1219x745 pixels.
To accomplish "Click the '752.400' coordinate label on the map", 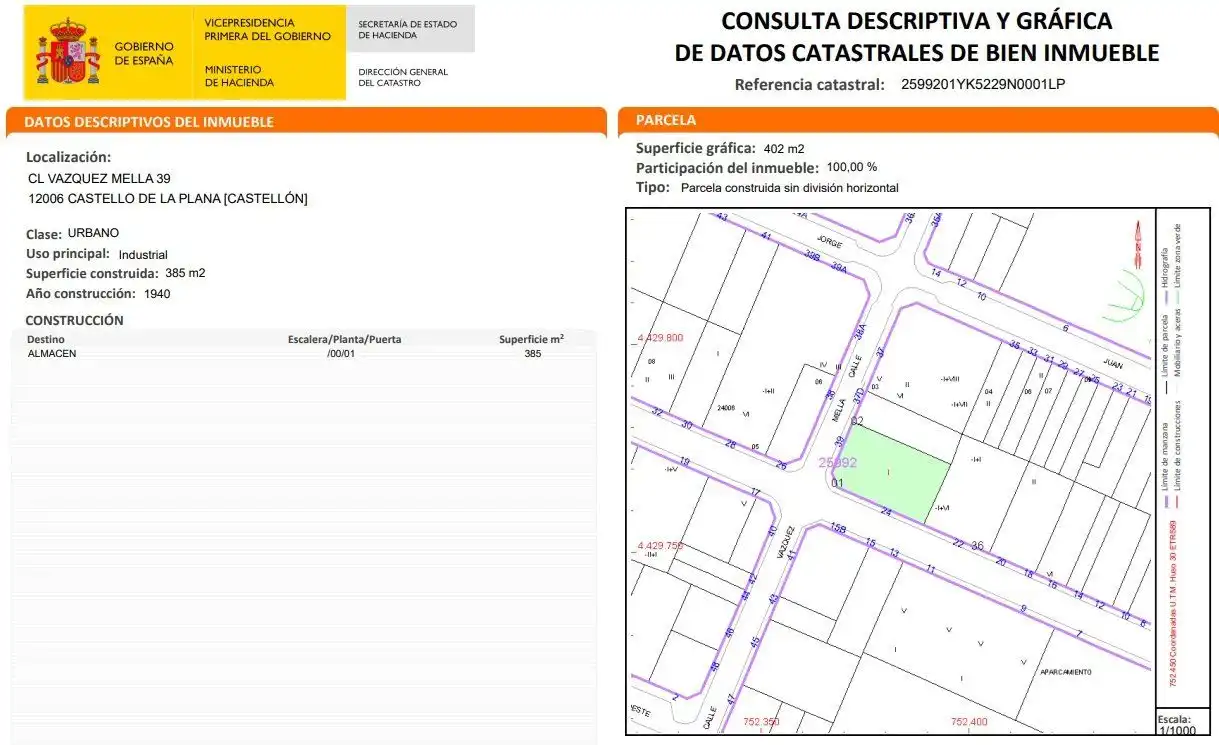I will pyautogui.click(x=969, y=721).
